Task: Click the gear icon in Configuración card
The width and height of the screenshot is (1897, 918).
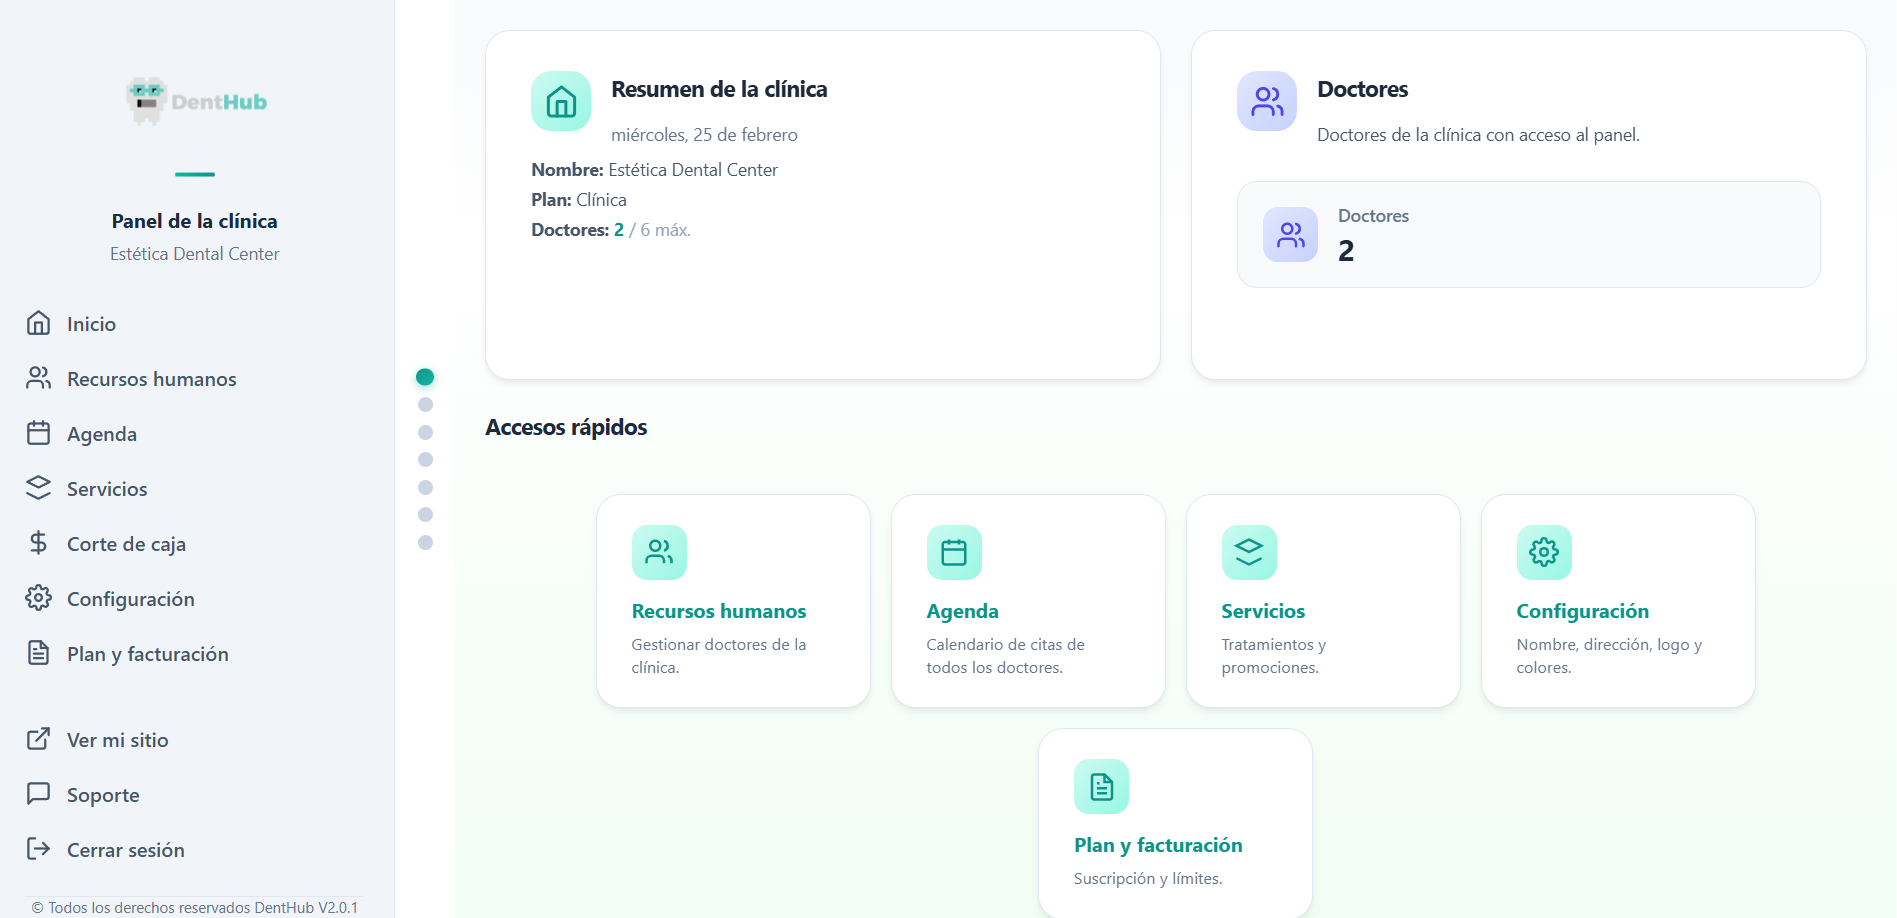Action: pyautogui.click(x=1544, y=552)
